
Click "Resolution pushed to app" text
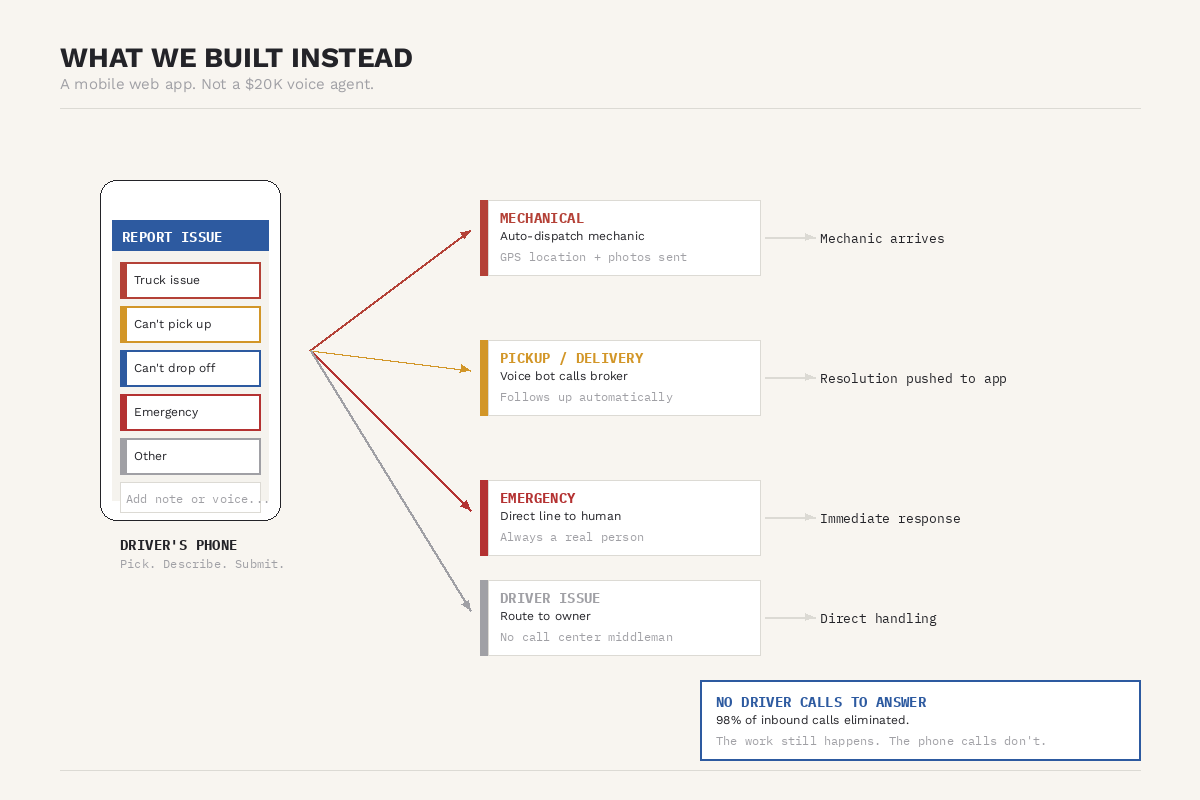[x=913, y=378]
